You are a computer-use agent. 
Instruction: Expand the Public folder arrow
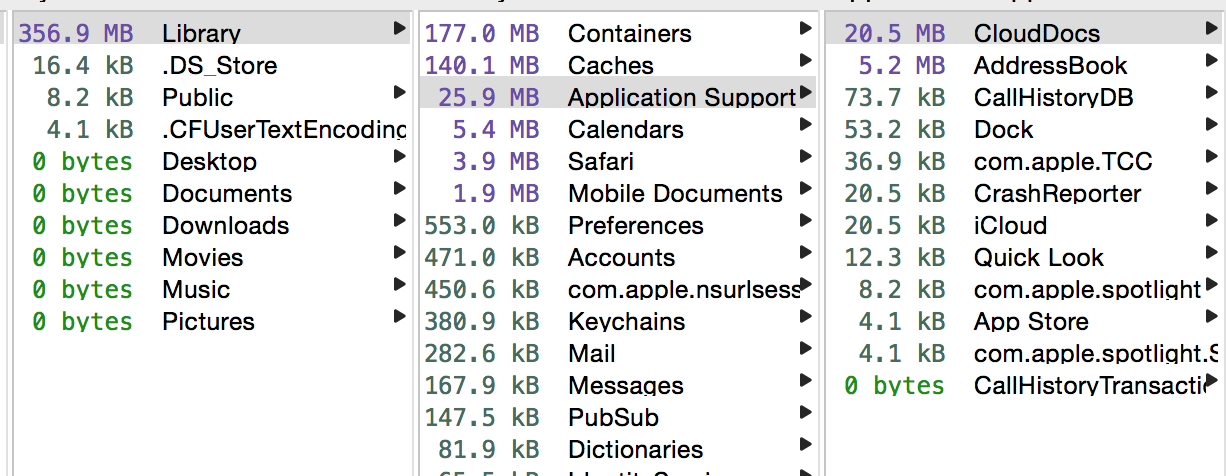400,92
